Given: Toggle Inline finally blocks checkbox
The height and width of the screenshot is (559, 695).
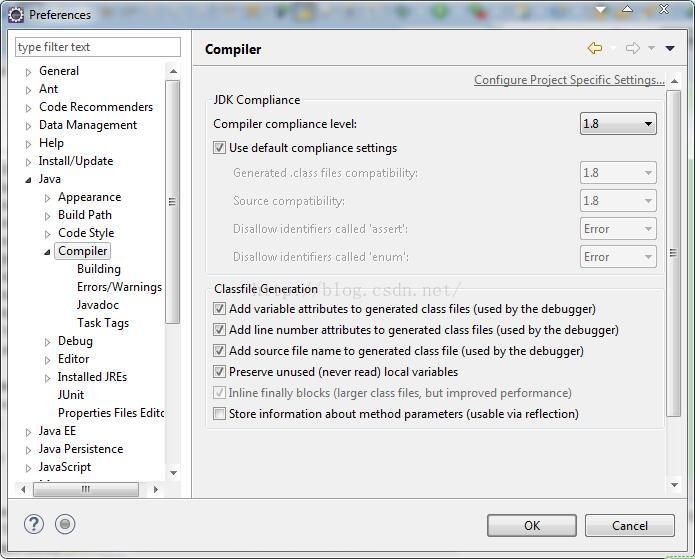Looking at the screenshot, I should (219, 393).
